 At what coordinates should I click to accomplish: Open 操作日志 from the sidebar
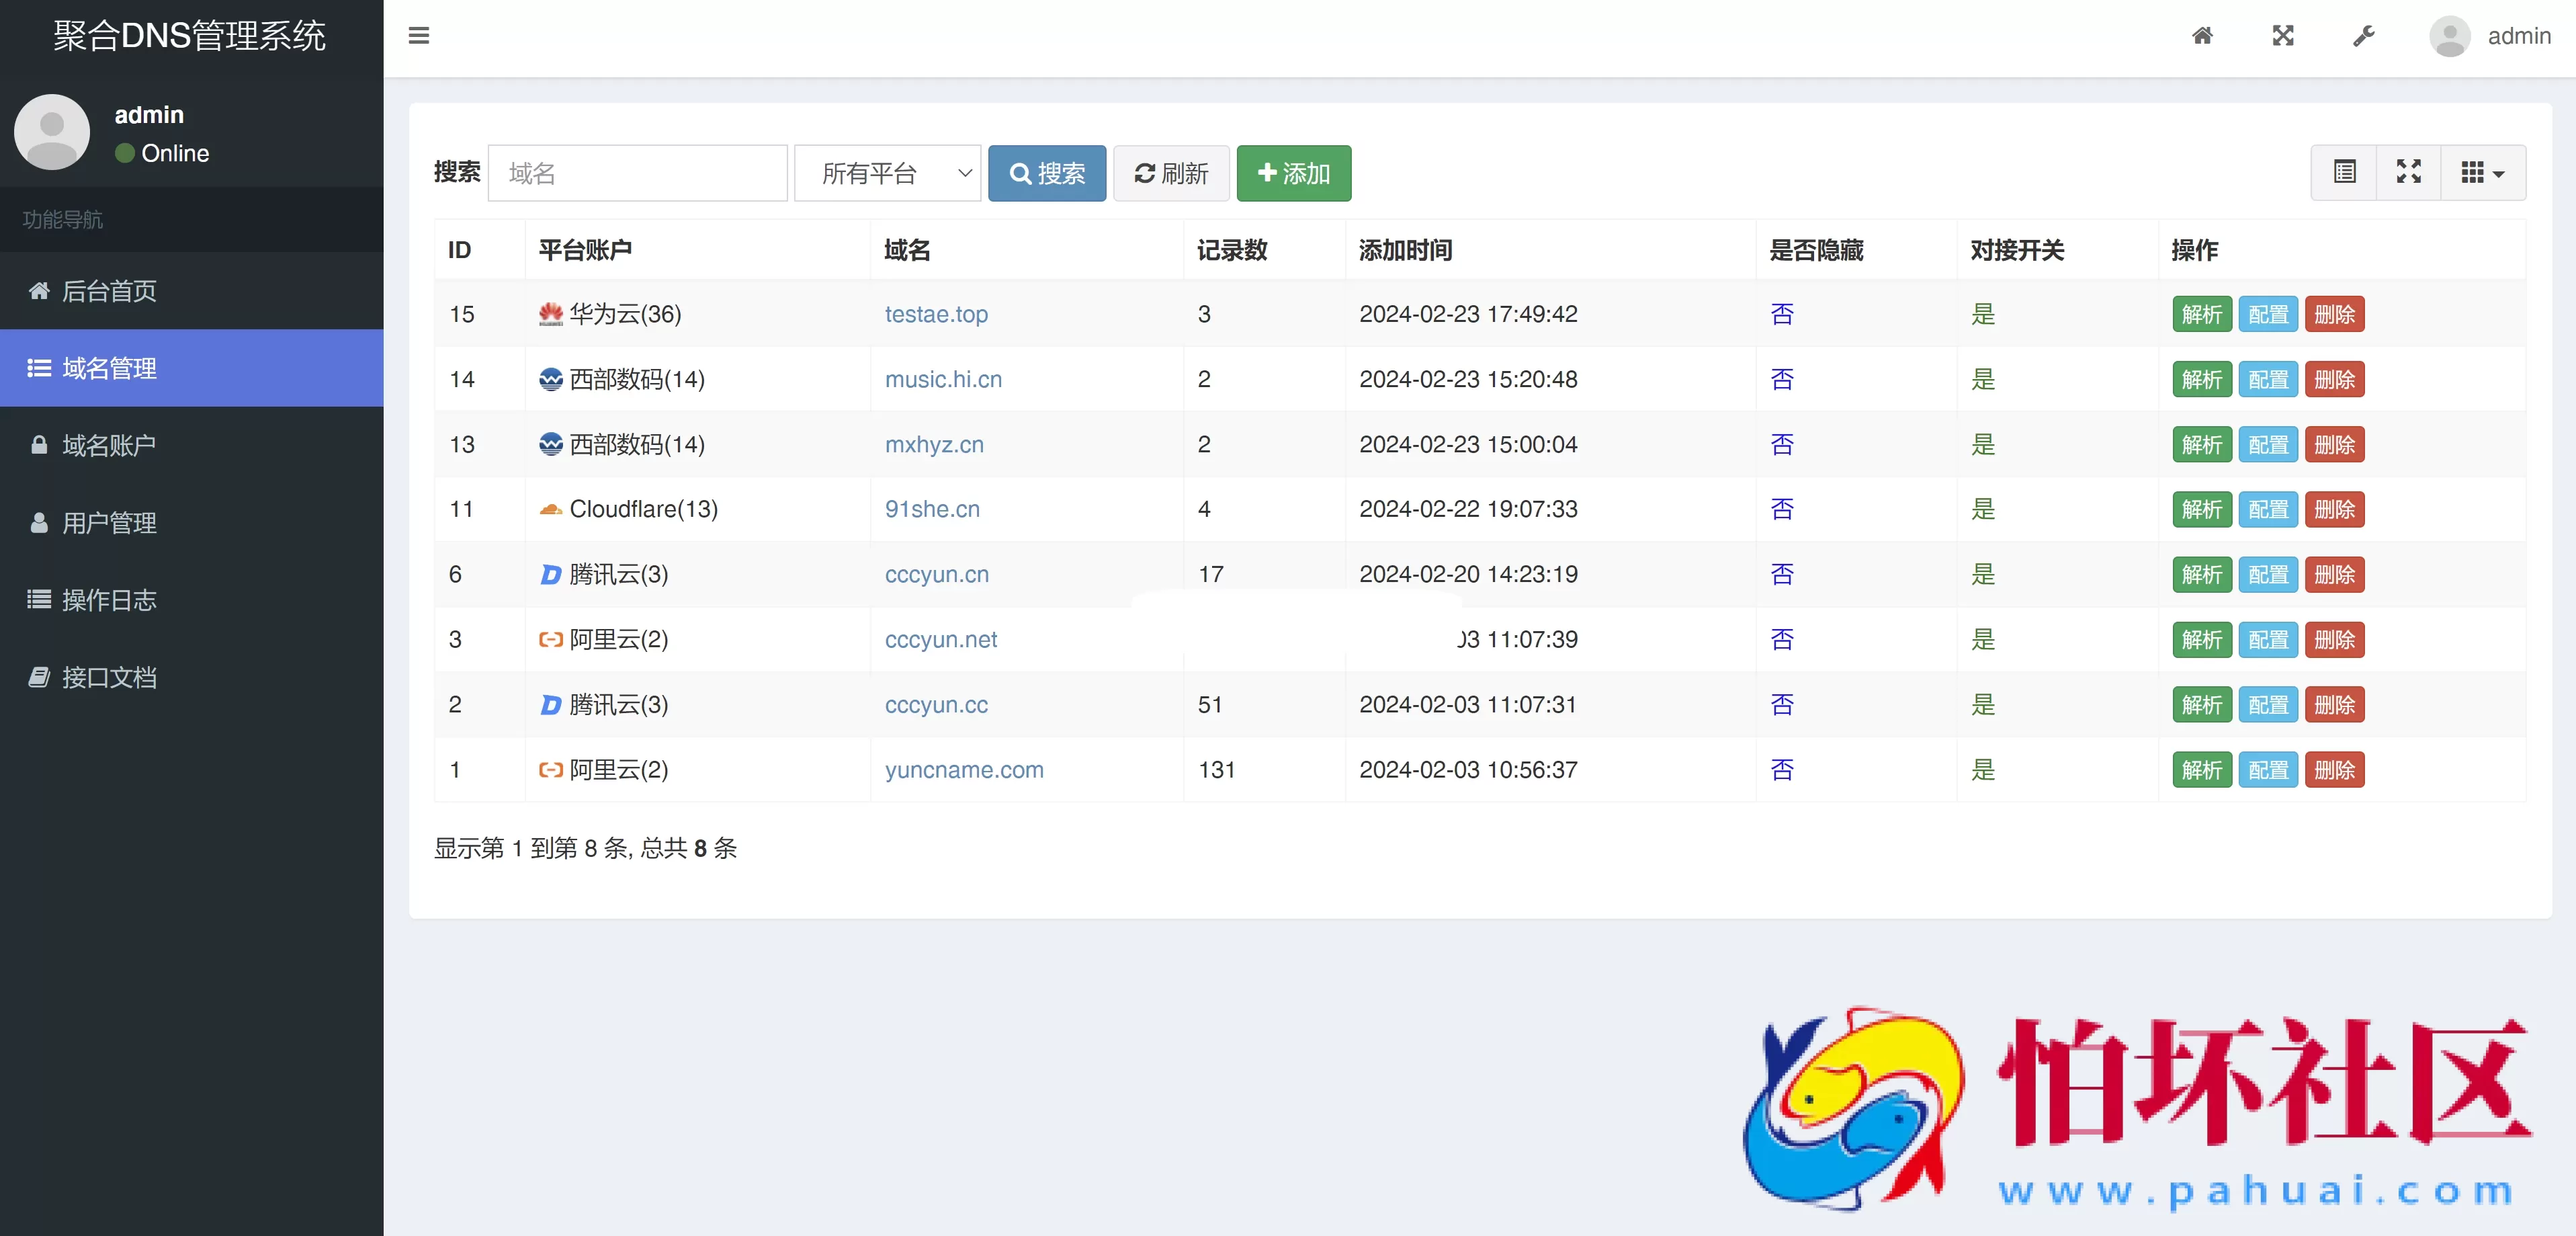(x=108, y=600)
